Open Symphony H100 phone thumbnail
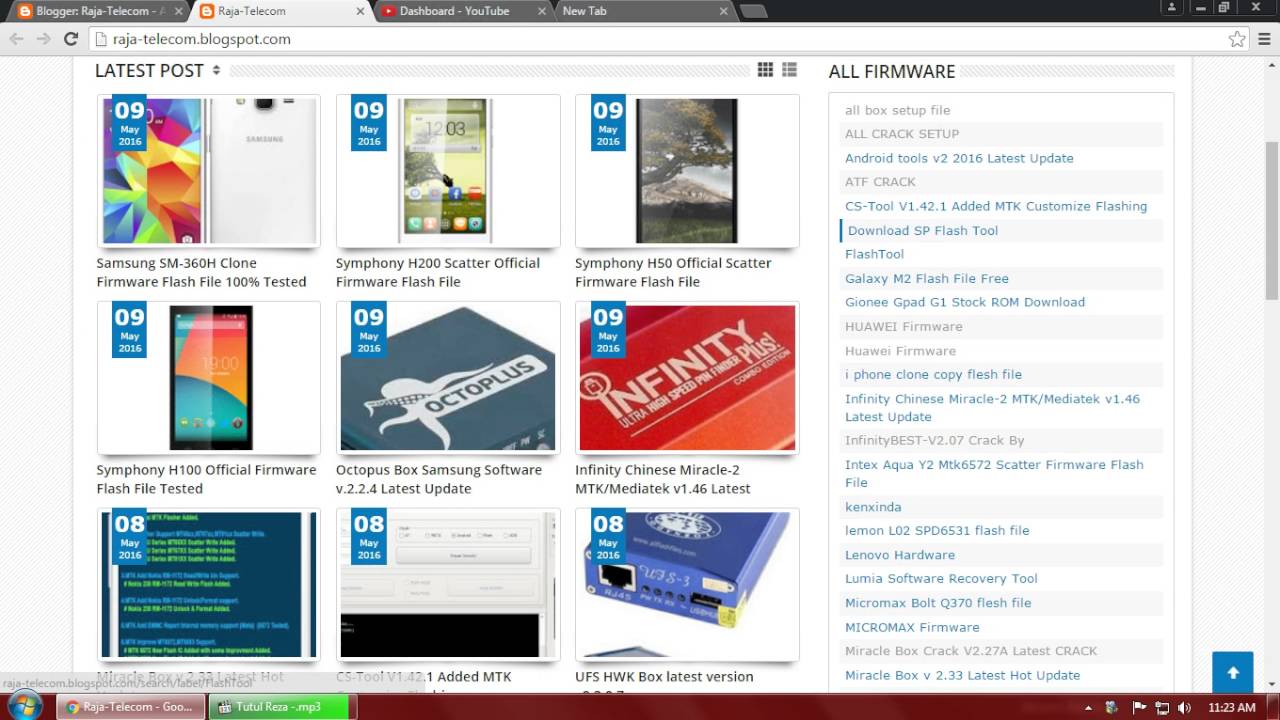This screenshot has width=1280, height=720. click(x=209, y=377)
